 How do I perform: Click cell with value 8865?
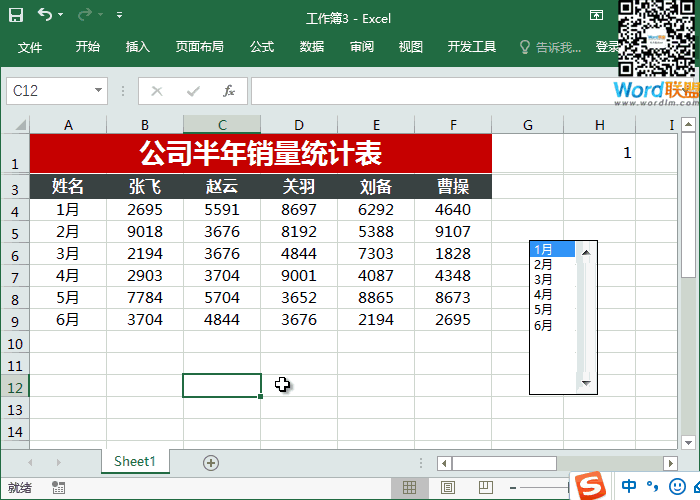click(376, 298)
